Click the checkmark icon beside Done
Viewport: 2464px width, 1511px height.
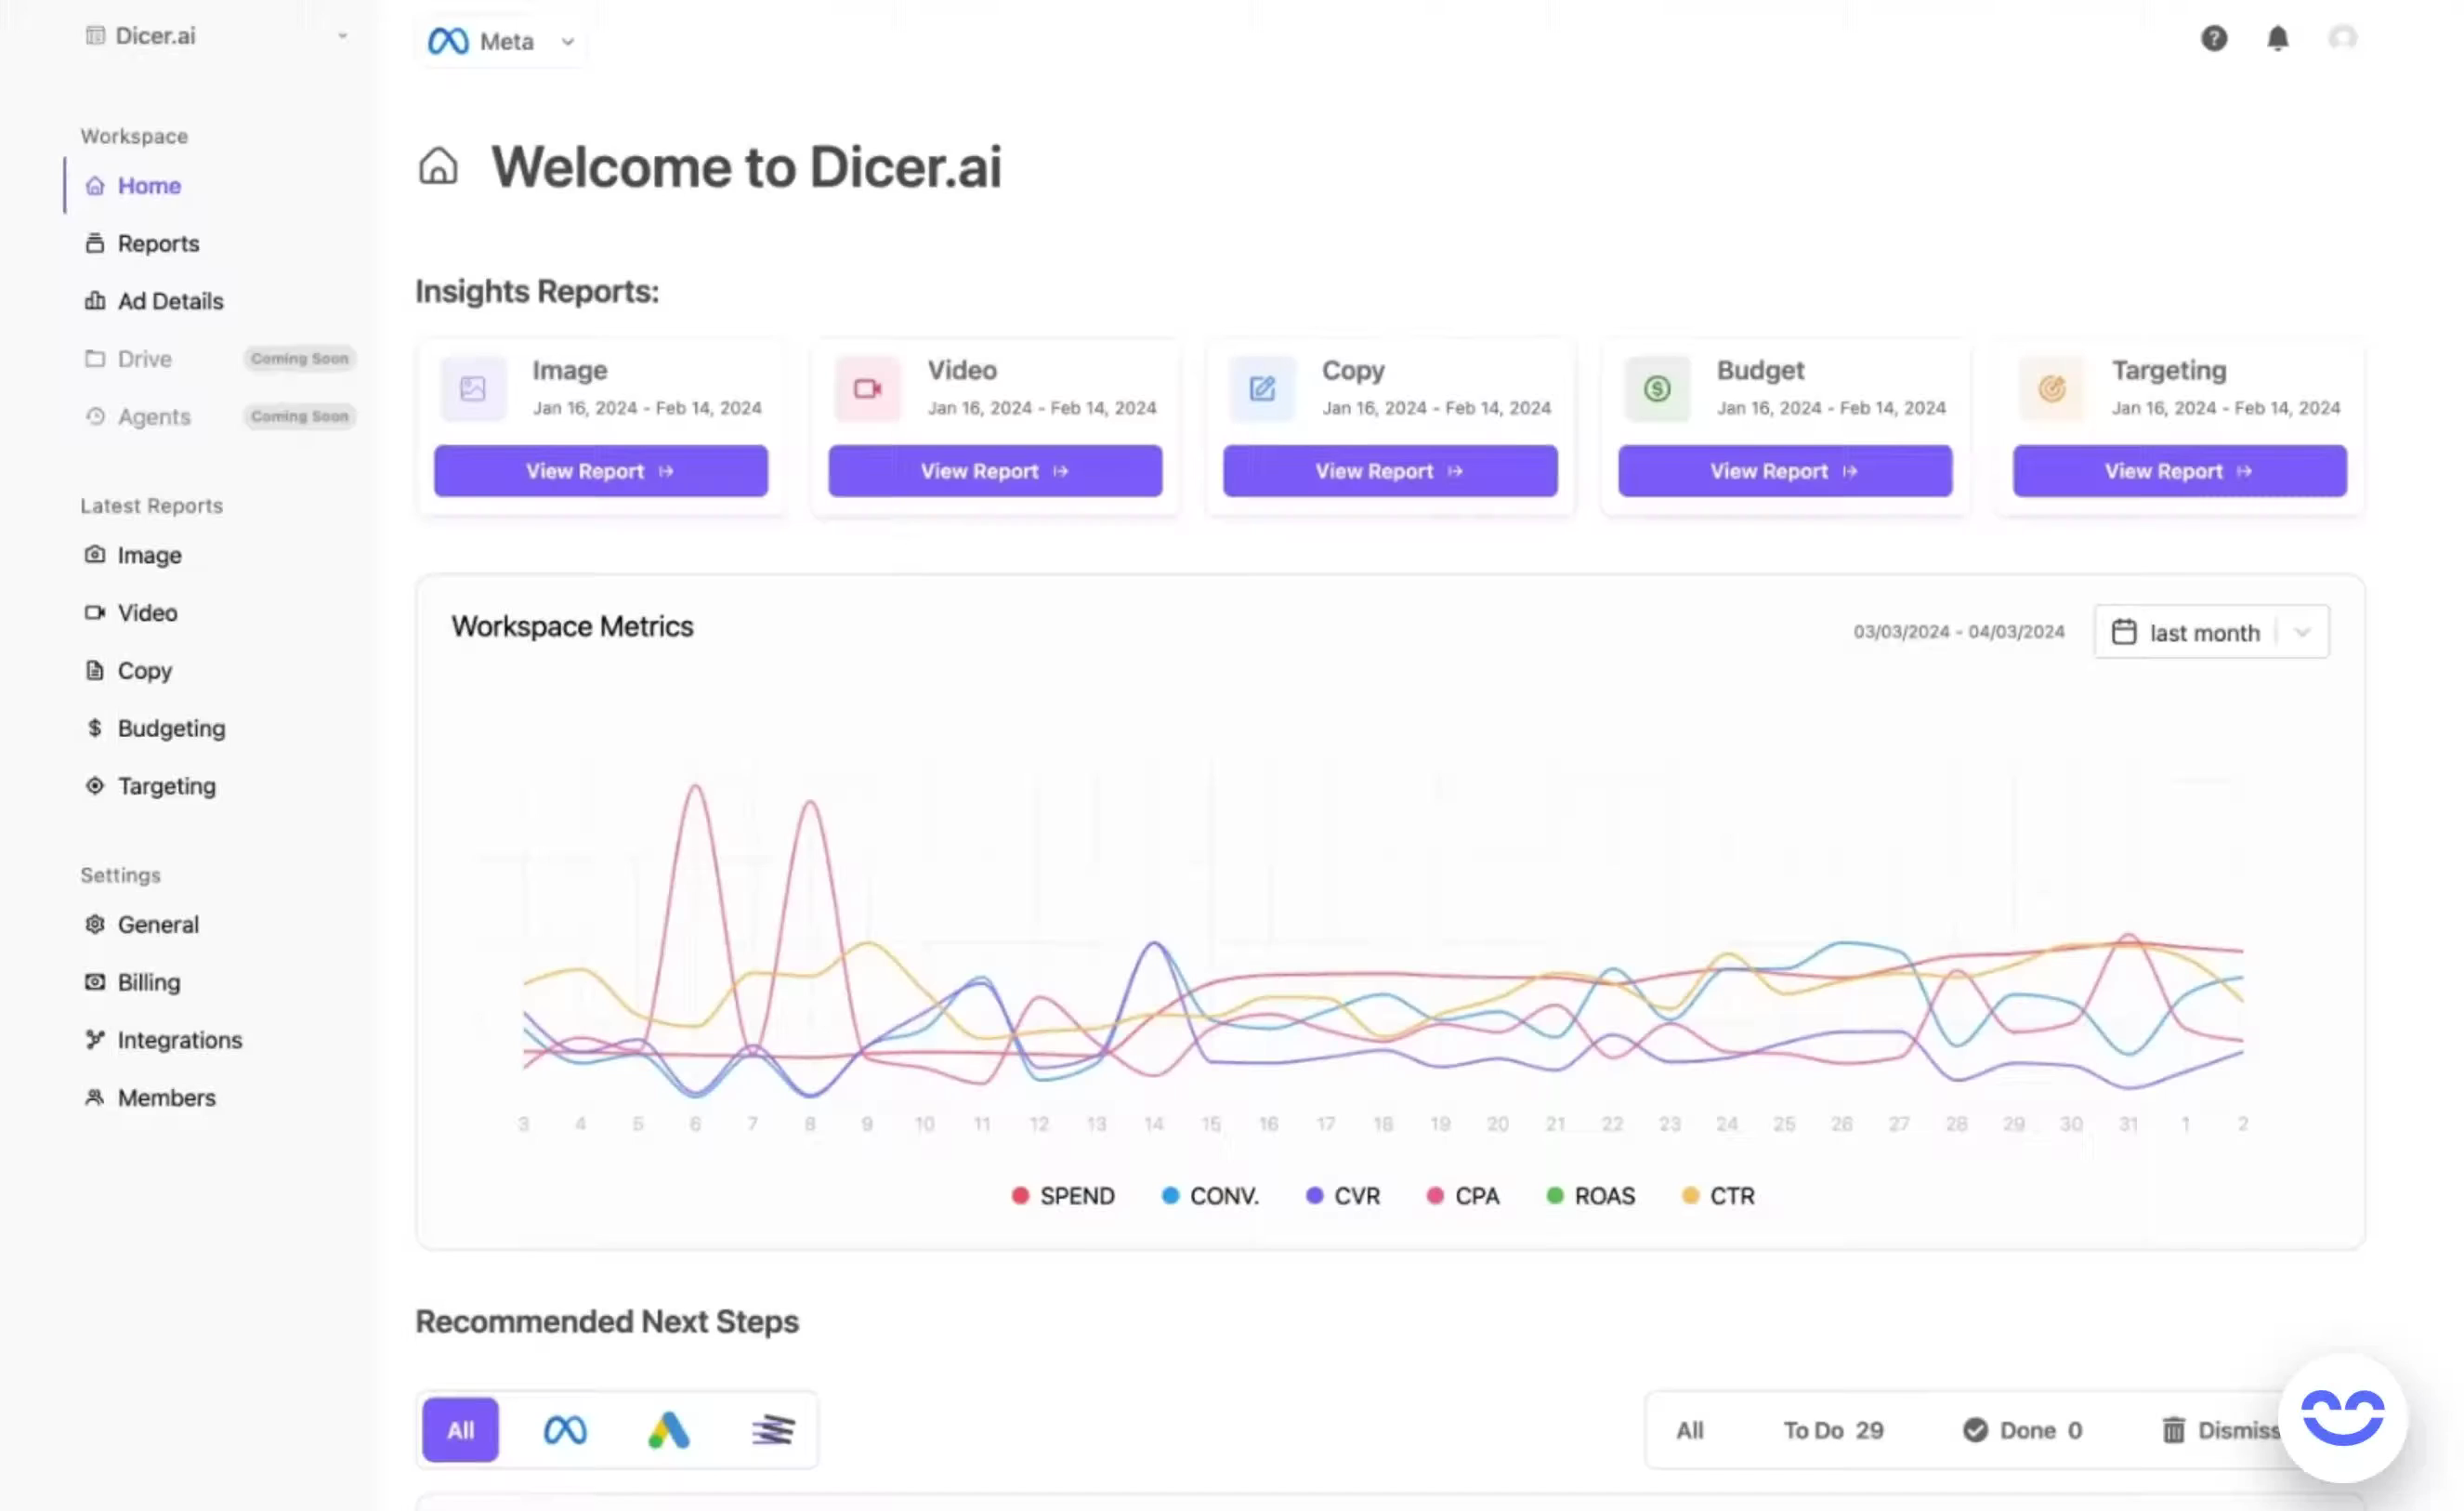pyautogui.click(x=1975, y=1430)
